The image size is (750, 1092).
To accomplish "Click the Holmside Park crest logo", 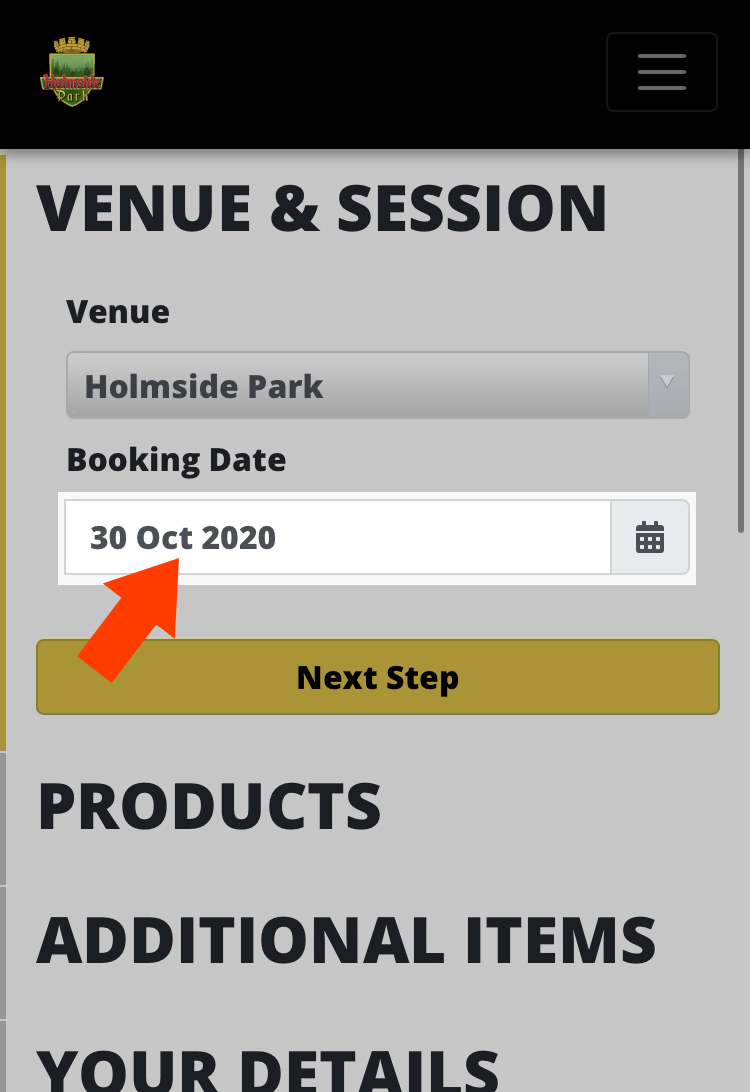I will coord(72,72).
